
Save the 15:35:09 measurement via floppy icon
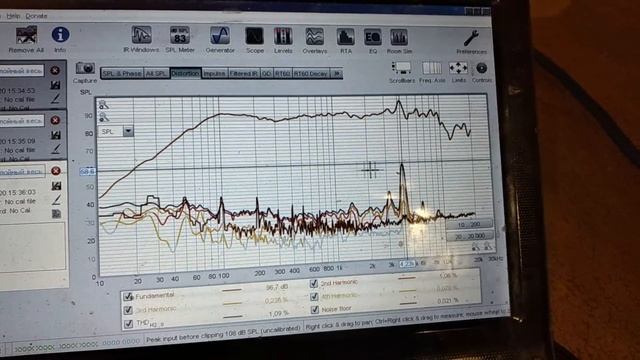56,135
